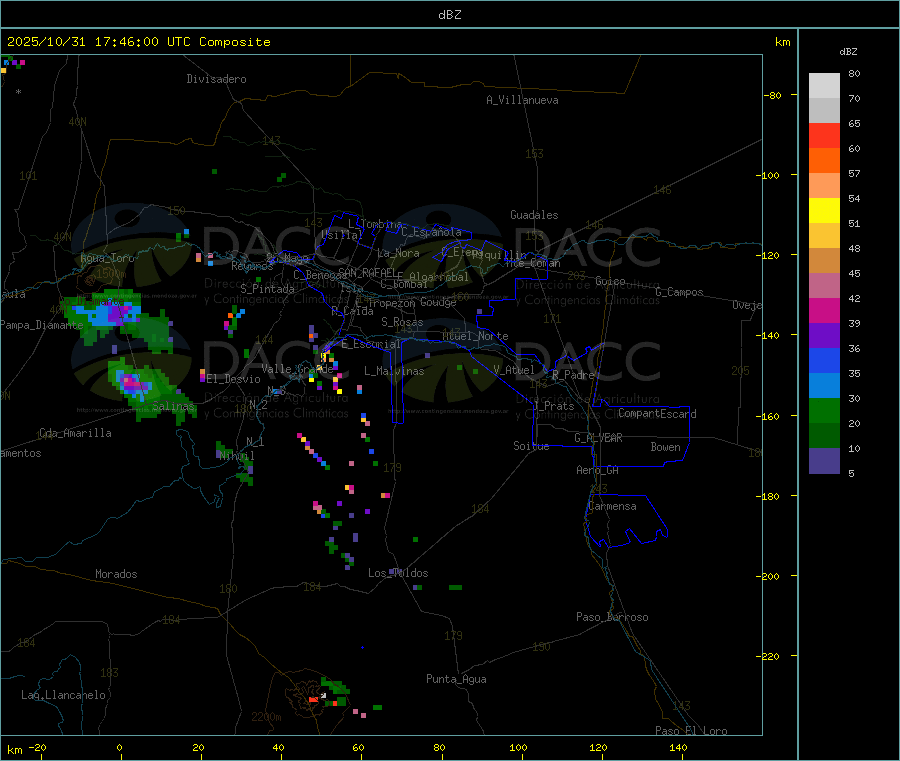
Task: Click the 30-20 dBZ green legend swatch
Action: pos(824,410)
